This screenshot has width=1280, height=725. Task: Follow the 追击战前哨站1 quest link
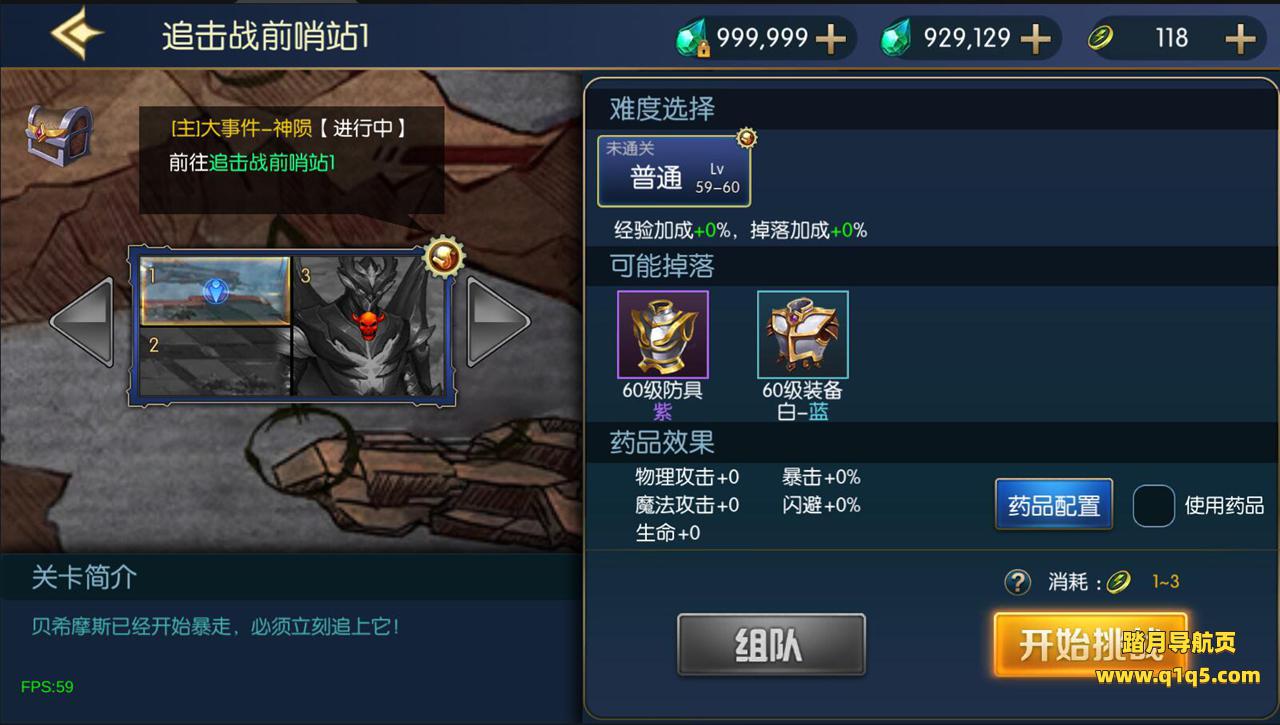272,162
